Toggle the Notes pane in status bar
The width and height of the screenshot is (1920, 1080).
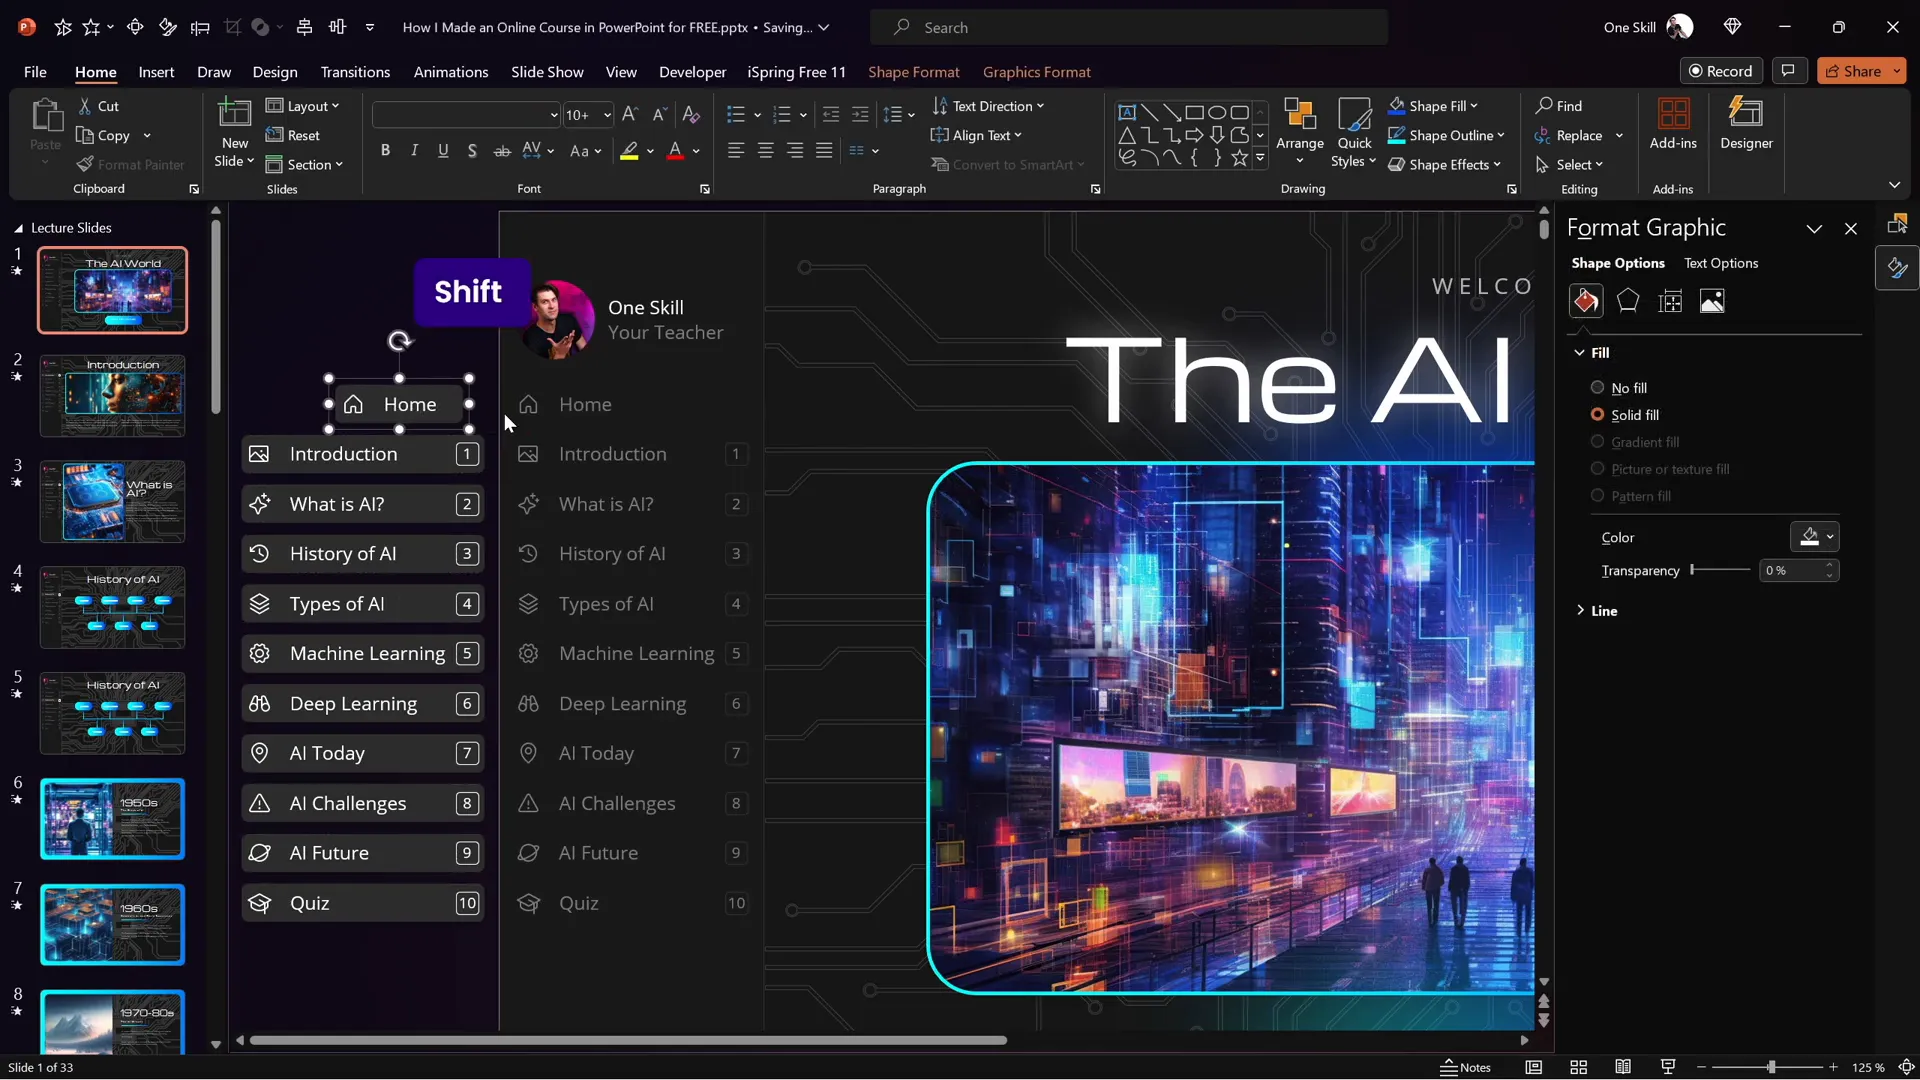(x=1466, y=1067)
